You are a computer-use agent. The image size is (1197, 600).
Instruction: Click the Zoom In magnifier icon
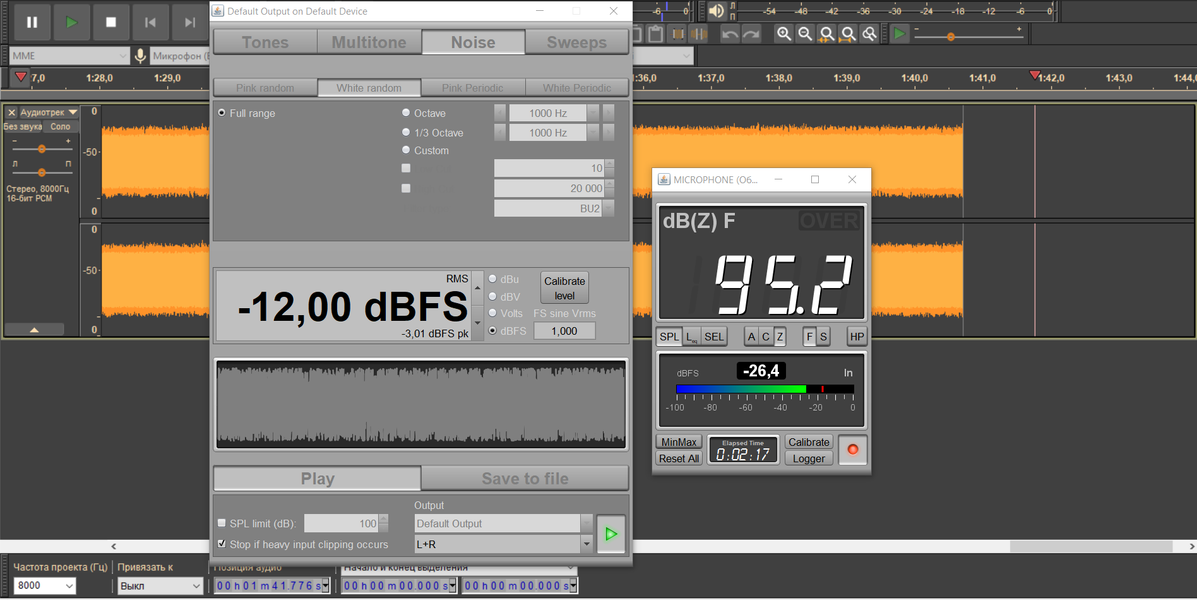coord(783,34)
